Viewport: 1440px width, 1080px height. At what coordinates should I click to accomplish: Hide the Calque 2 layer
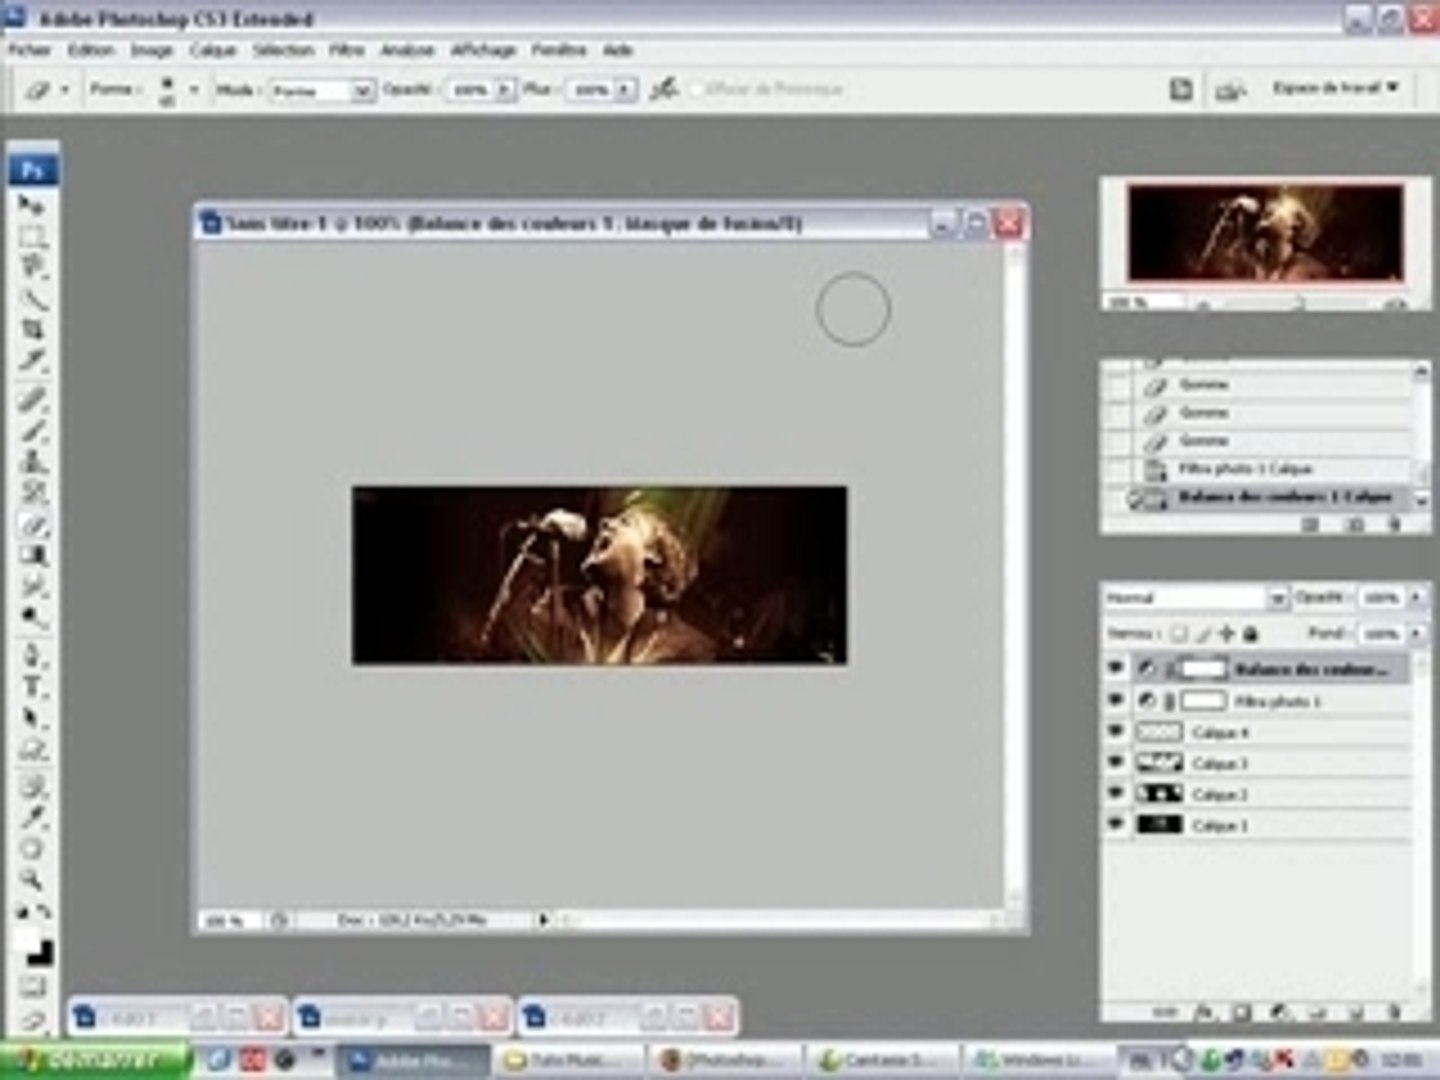(1116, 793)
